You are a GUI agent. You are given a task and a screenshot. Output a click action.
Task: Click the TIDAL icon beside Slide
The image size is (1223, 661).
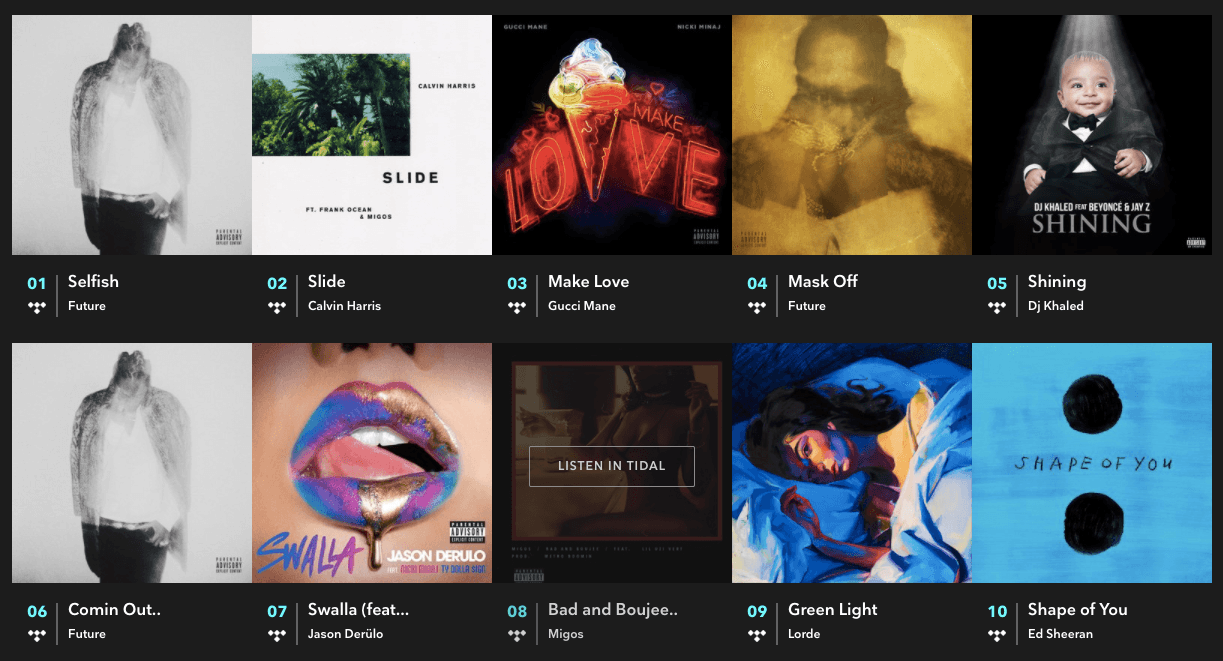[x=277, y=306]
